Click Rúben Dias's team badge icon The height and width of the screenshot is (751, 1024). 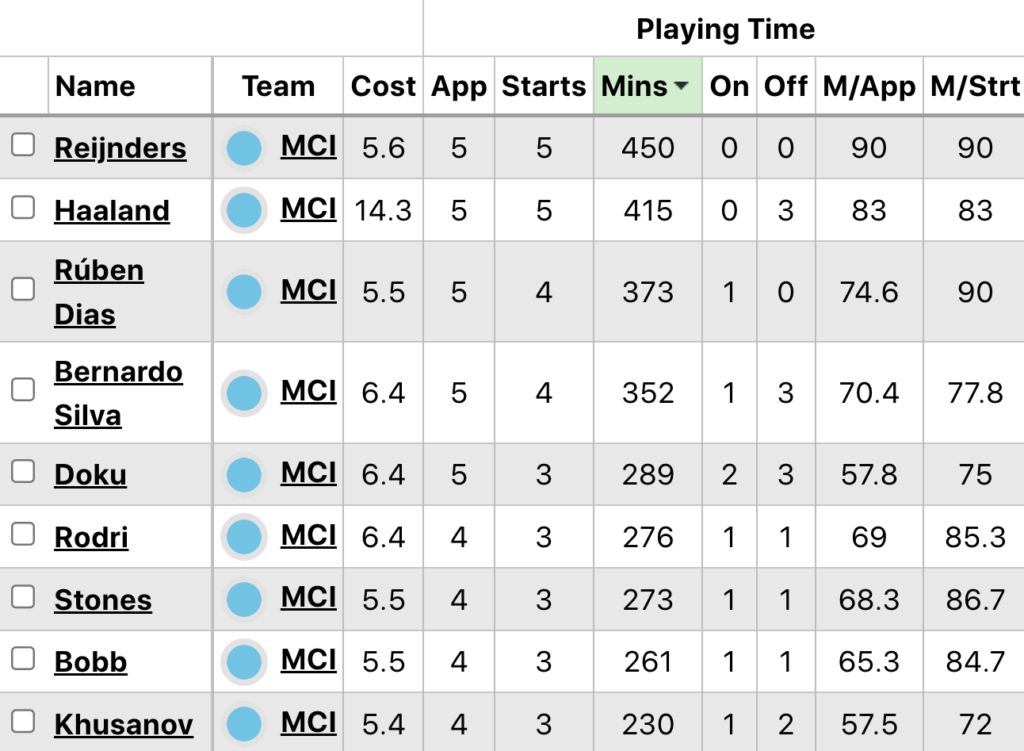244,292
